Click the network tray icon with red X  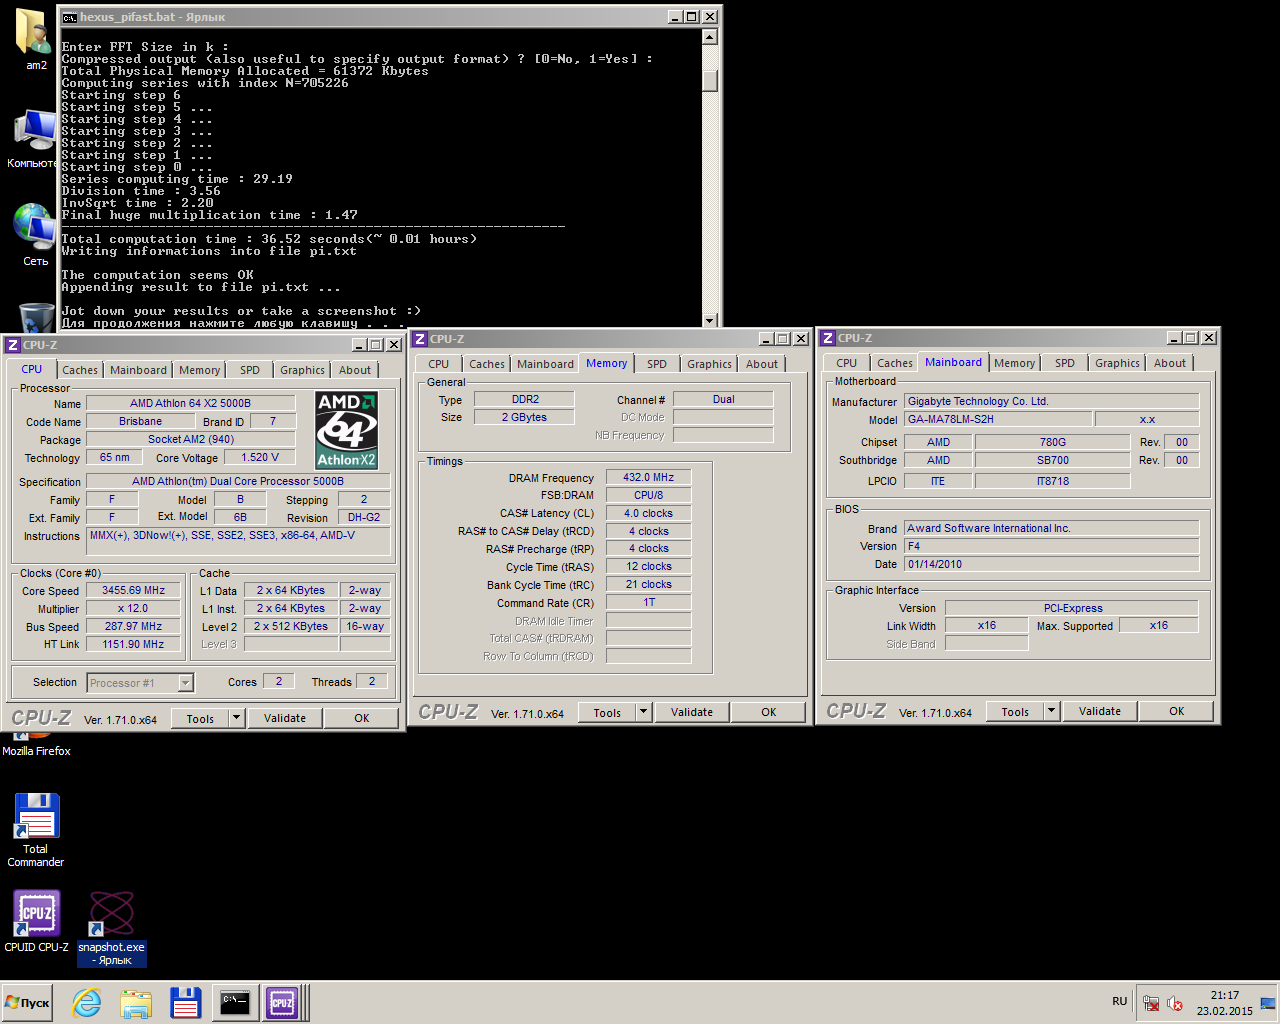tap(1151, 1003)
